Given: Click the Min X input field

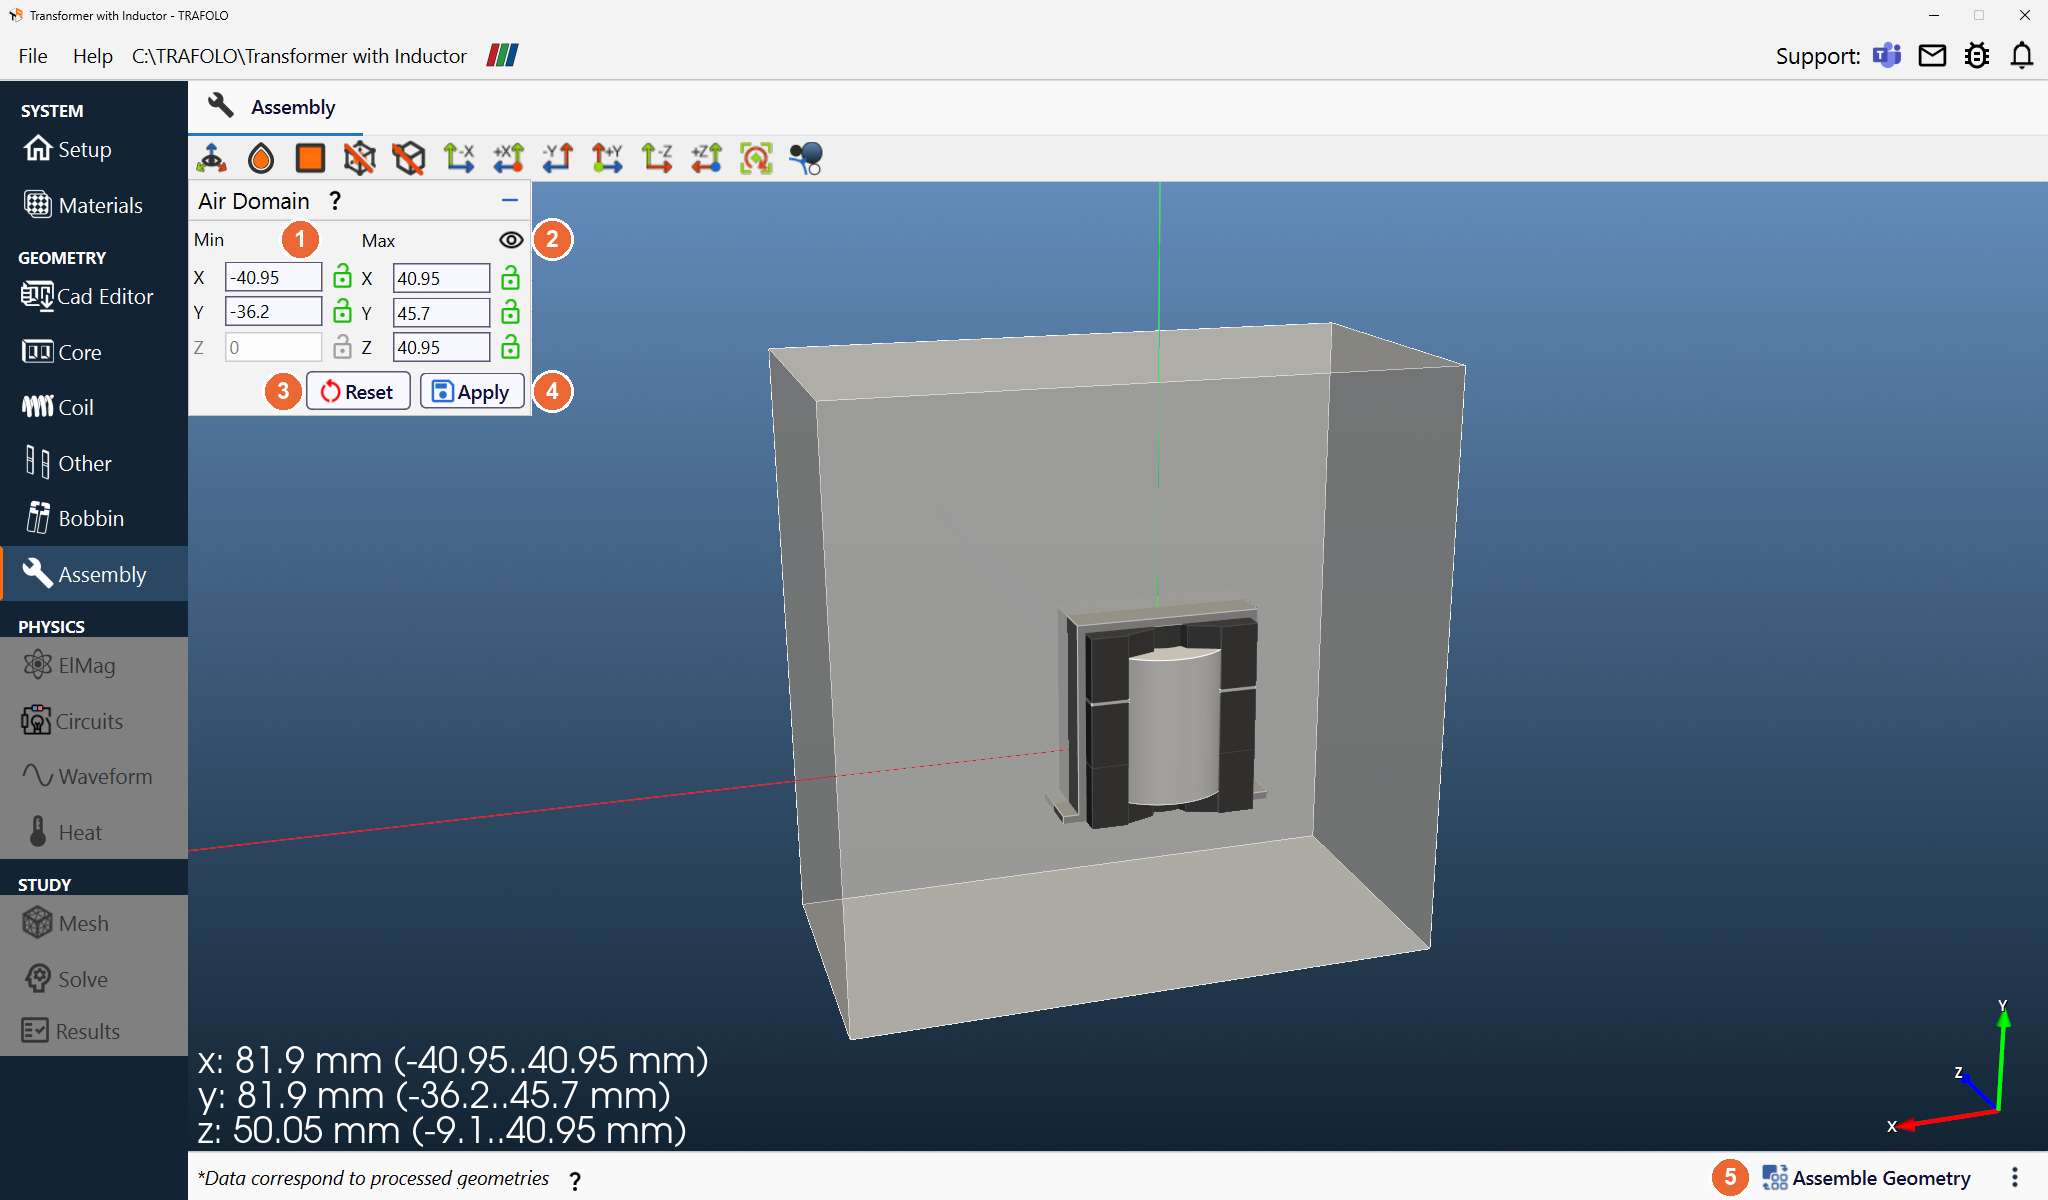Looking at the screenshot, I should click(273, 277).
